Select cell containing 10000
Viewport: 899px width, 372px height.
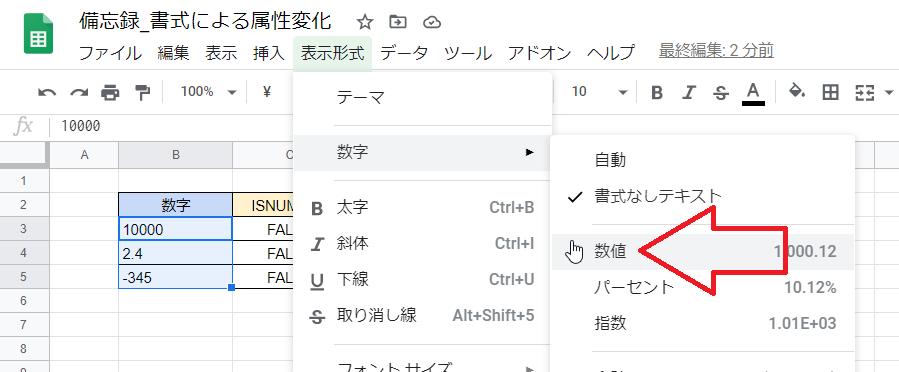point(175,229)
